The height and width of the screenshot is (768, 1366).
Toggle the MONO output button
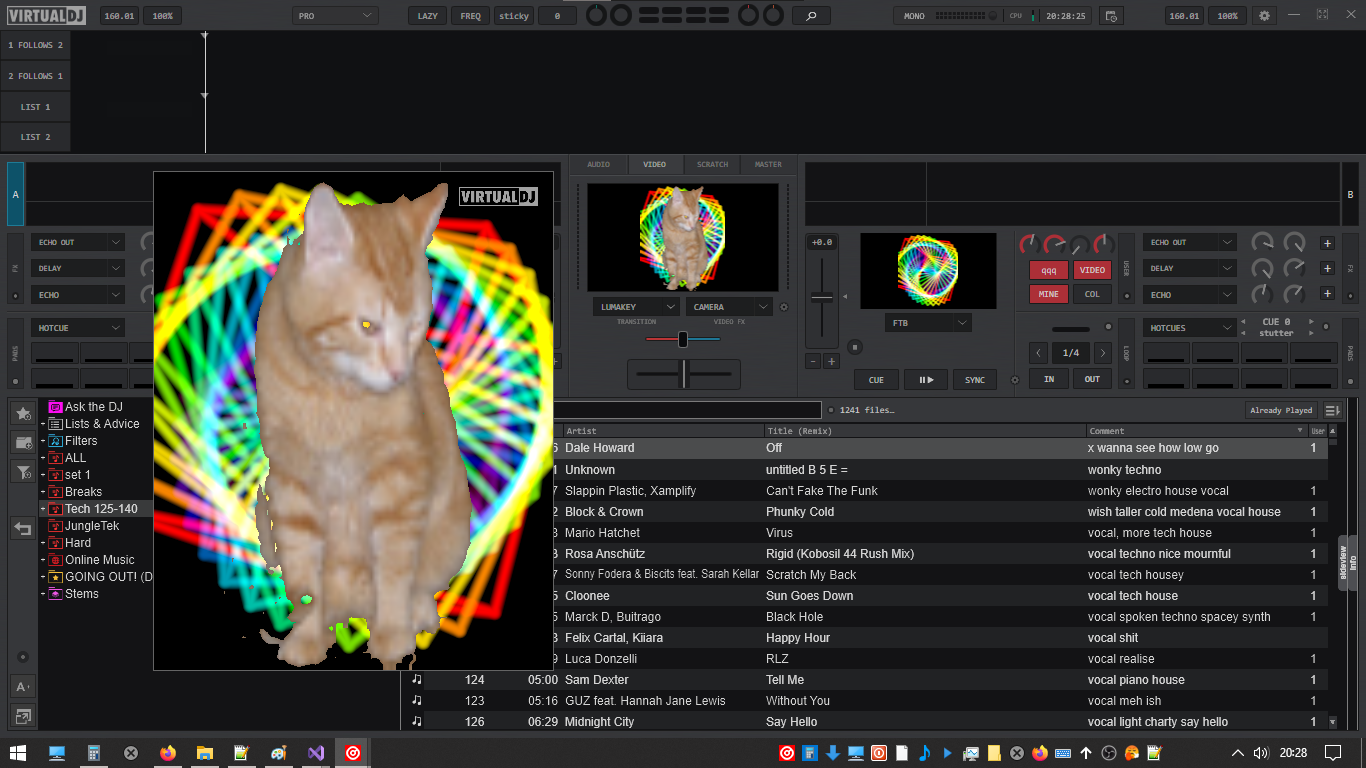tap(914, 16)
